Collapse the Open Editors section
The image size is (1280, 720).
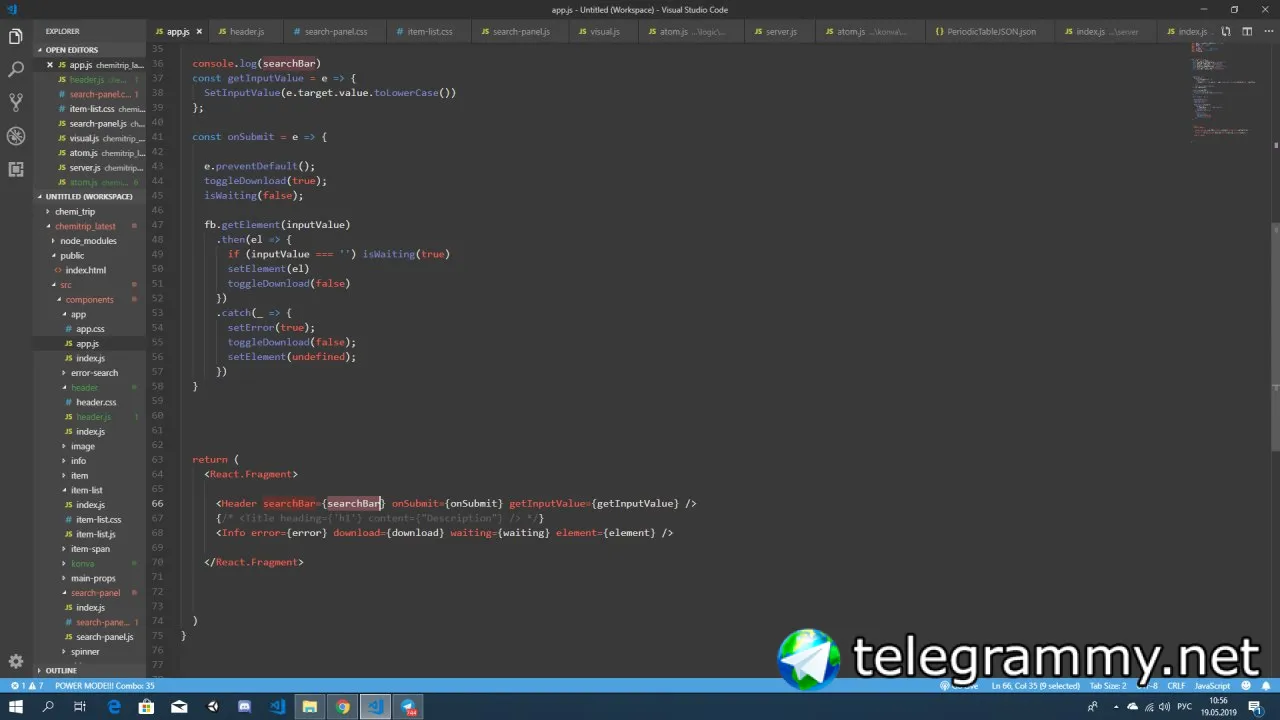click(91, 50)
